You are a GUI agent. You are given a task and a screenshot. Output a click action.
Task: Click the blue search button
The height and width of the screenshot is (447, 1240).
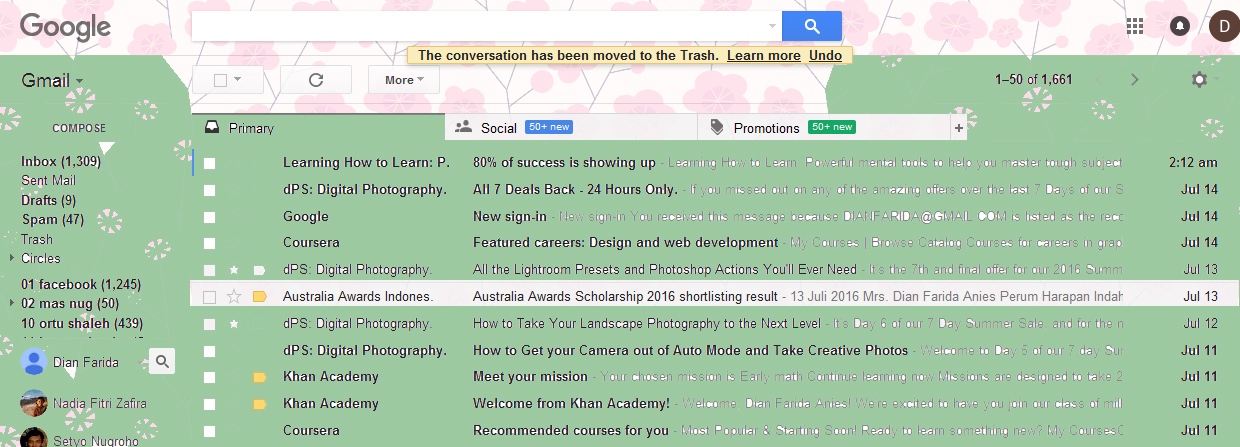[x=811, y=26]
